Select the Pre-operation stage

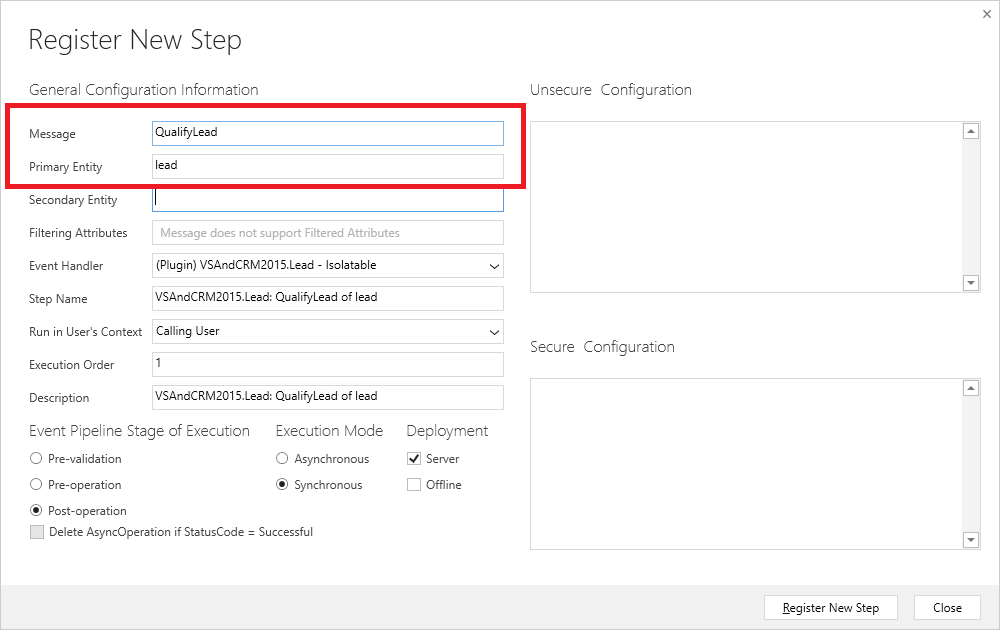tap(35, 484)
